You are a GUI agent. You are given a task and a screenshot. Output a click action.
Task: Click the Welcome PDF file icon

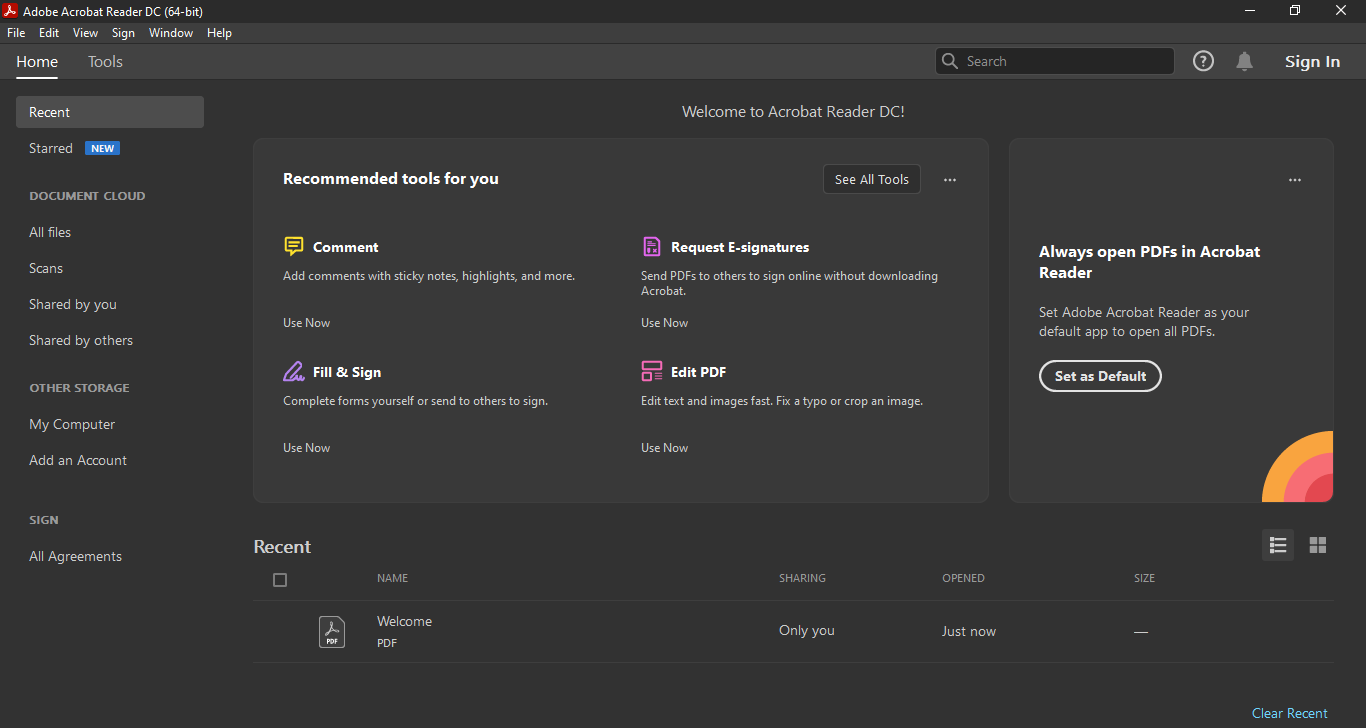click(x=332, y=632)
